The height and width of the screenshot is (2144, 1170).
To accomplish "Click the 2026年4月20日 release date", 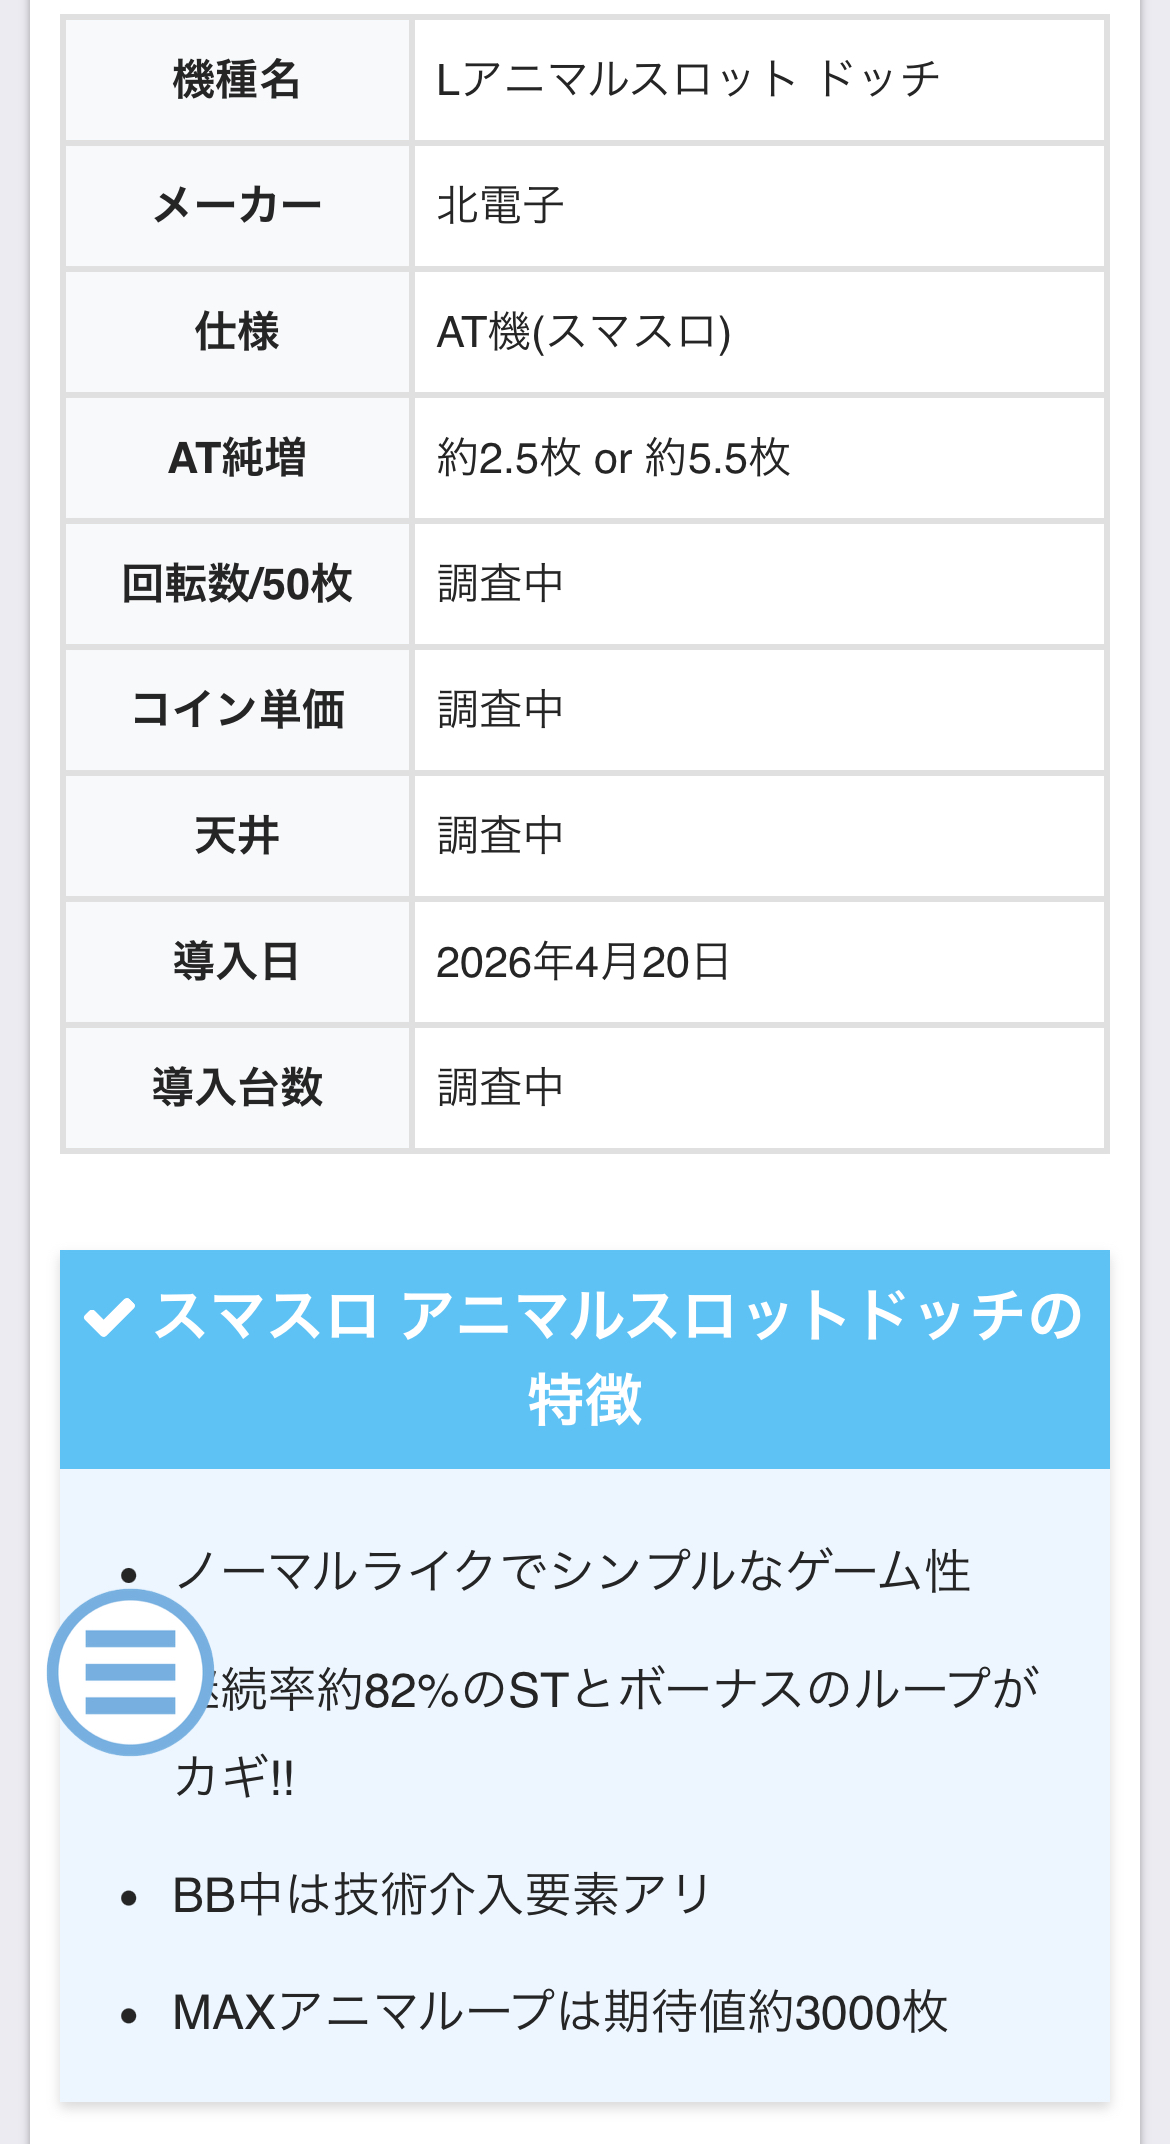I will click(x=583, y=962).
